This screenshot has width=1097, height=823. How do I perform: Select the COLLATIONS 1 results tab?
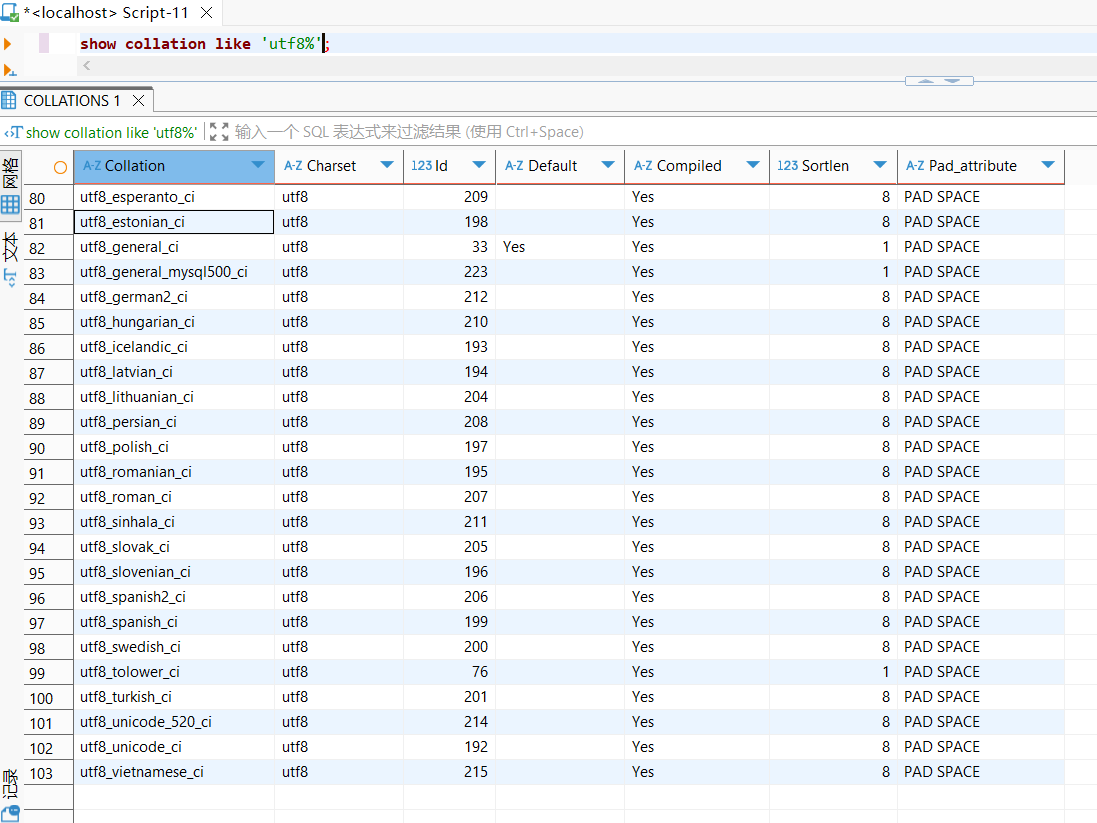72,101
